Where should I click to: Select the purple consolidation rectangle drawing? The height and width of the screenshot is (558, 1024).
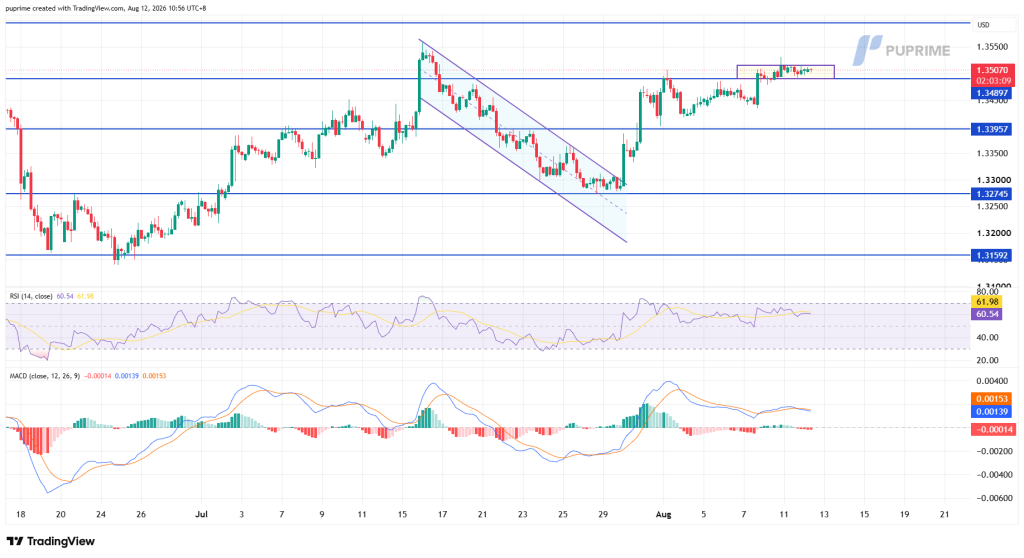click(786, 72)
